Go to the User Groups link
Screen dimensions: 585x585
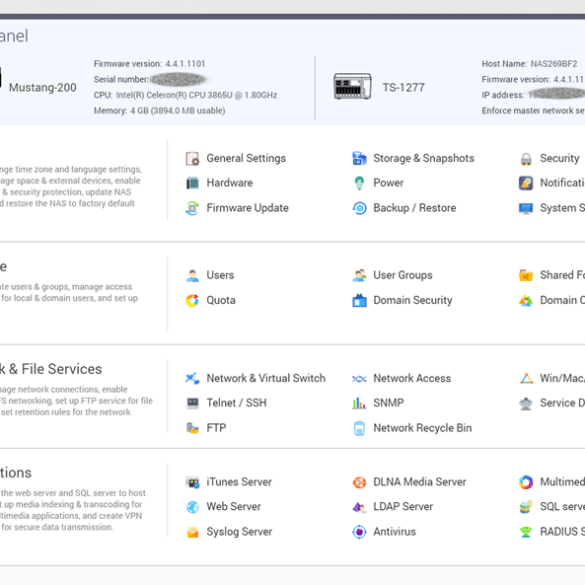[x=403, y=275]
